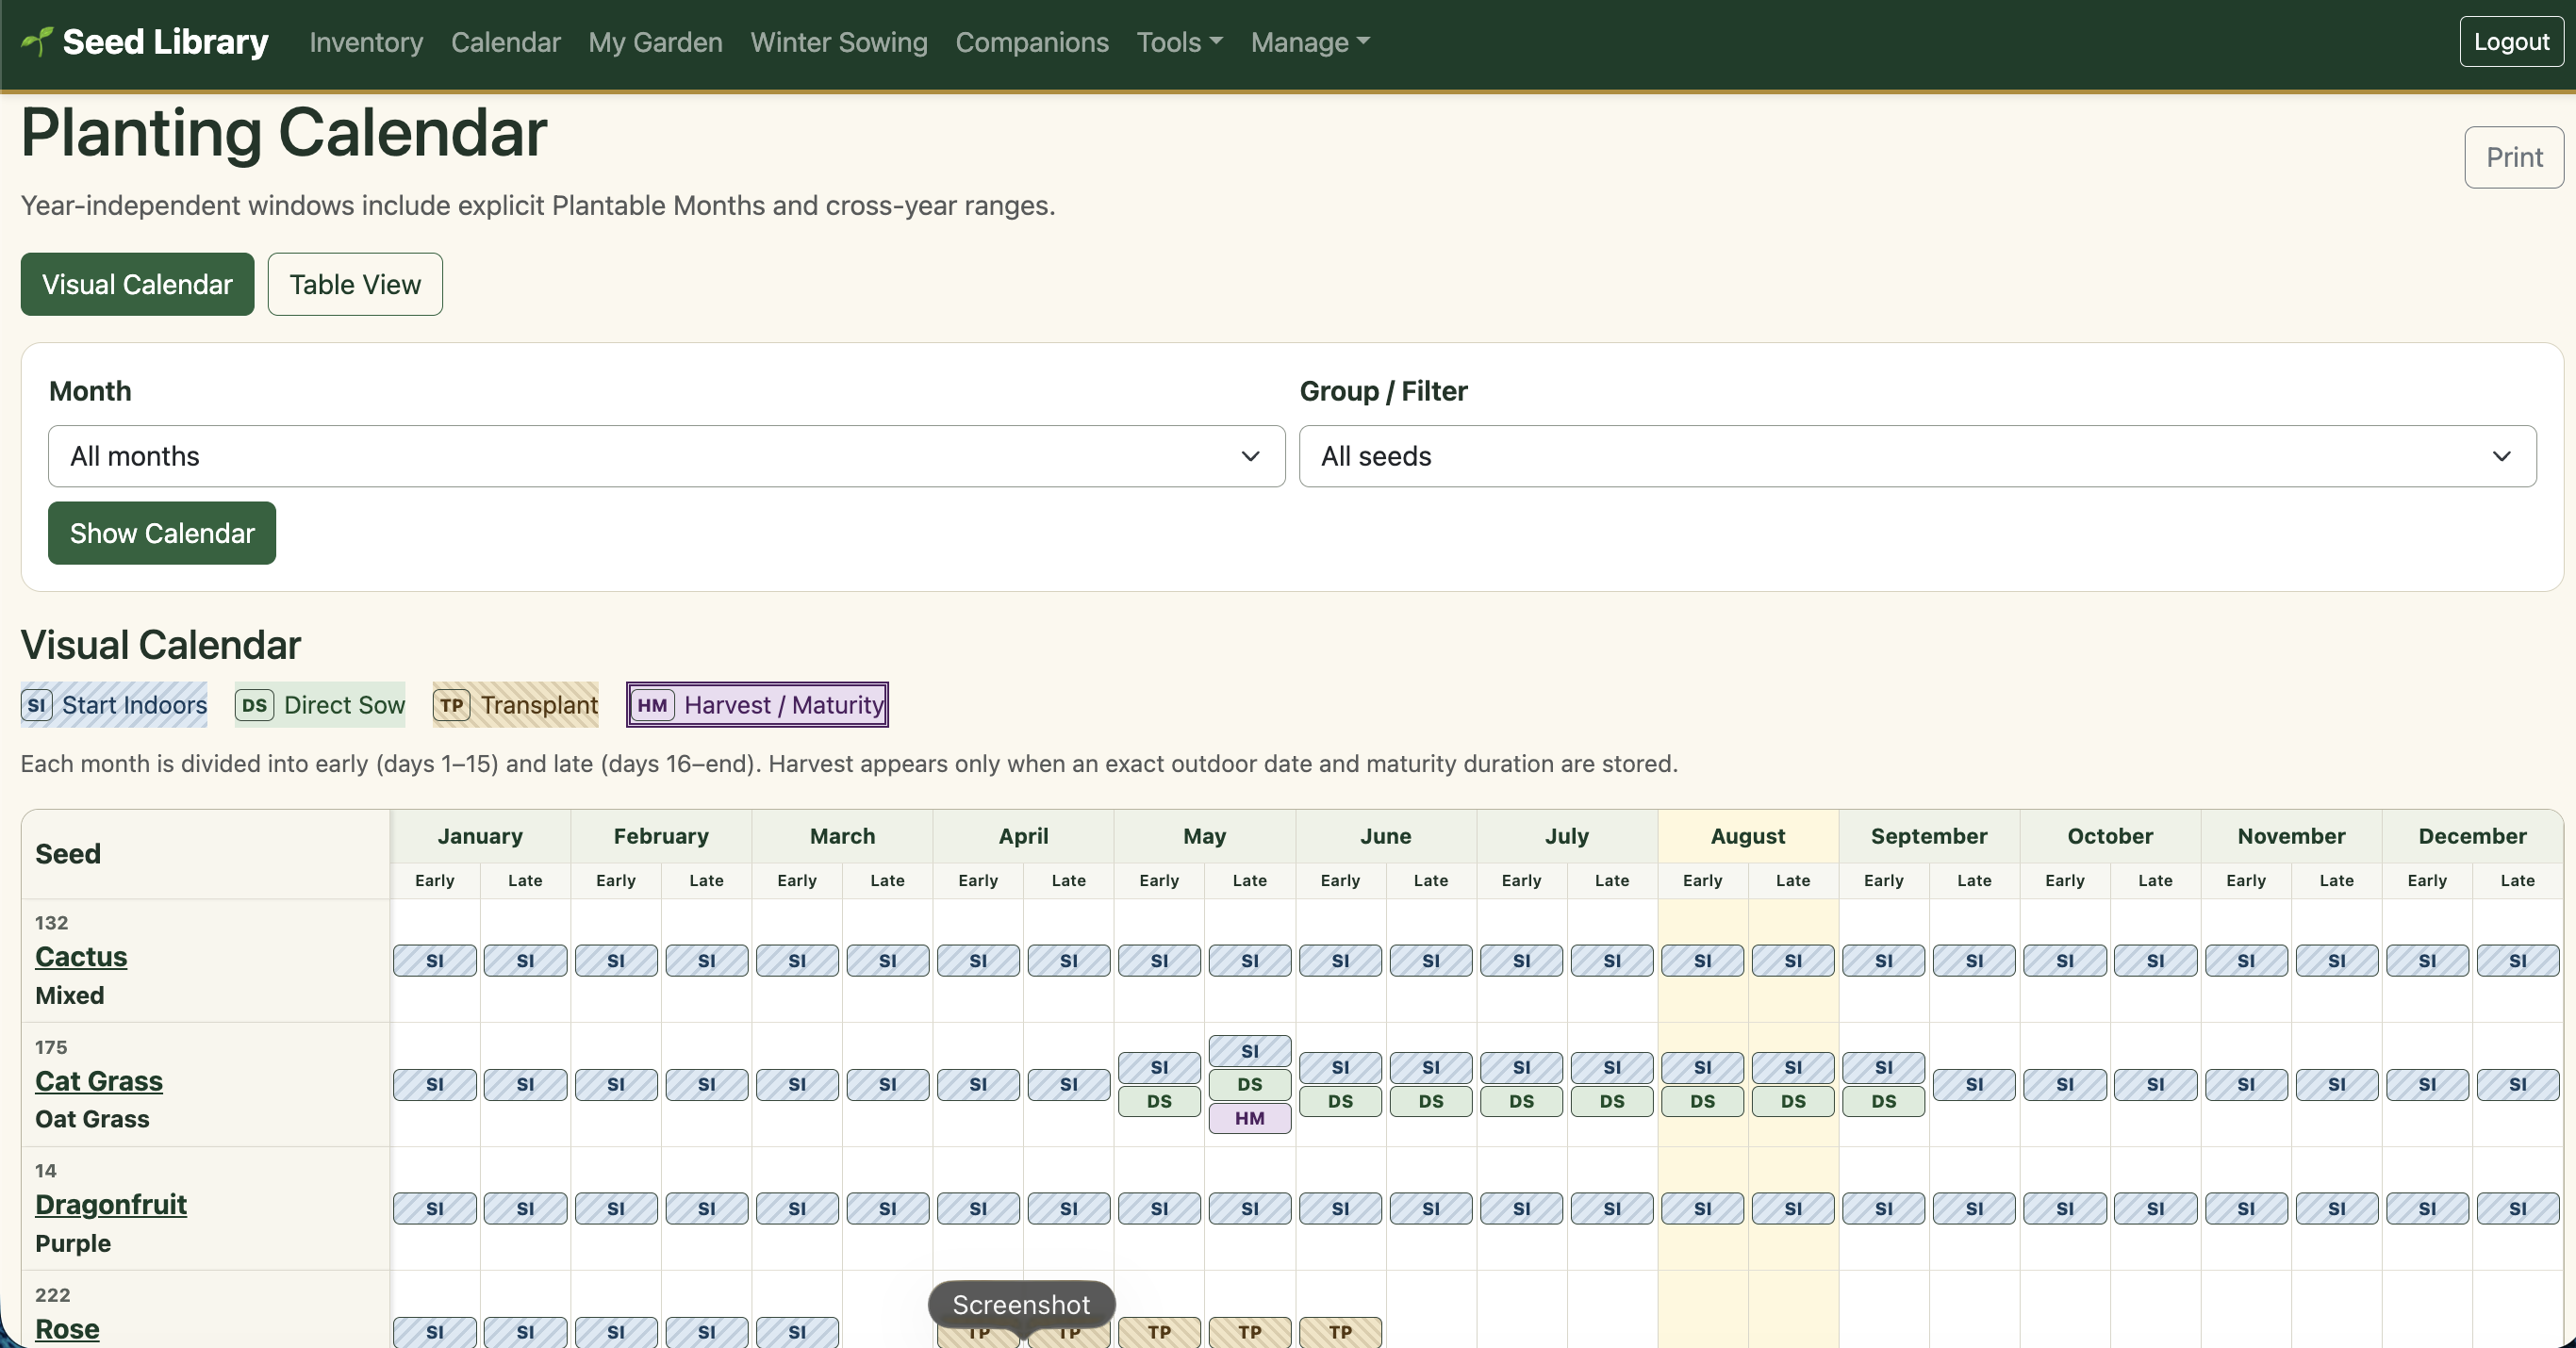The height and width of the screenshot is (1348, 2576).
Task: Click Cat Grass late May SI badge
Action: tap(1250, 1051)
